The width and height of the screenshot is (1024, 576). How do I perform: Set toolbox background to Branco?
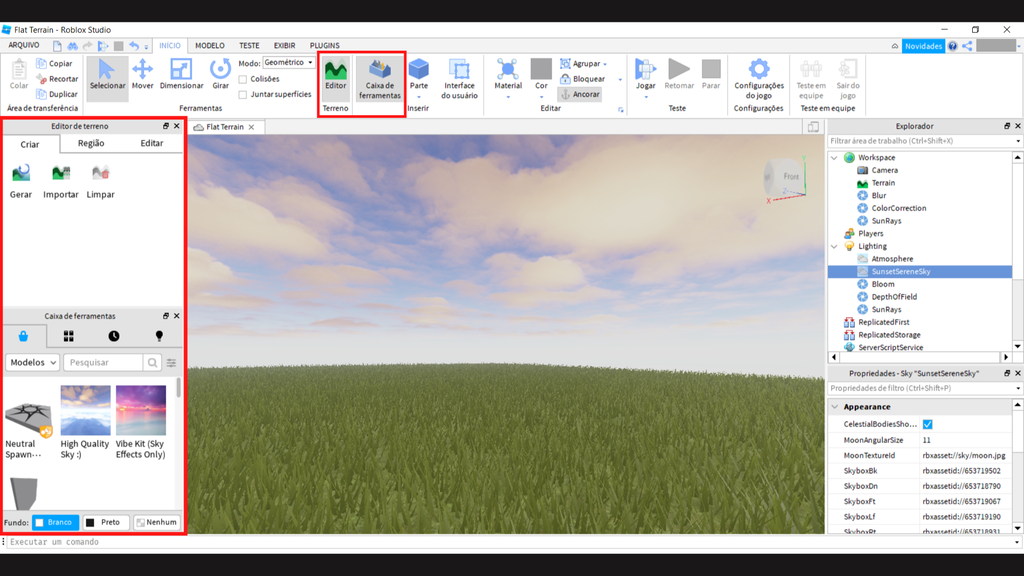56,522
